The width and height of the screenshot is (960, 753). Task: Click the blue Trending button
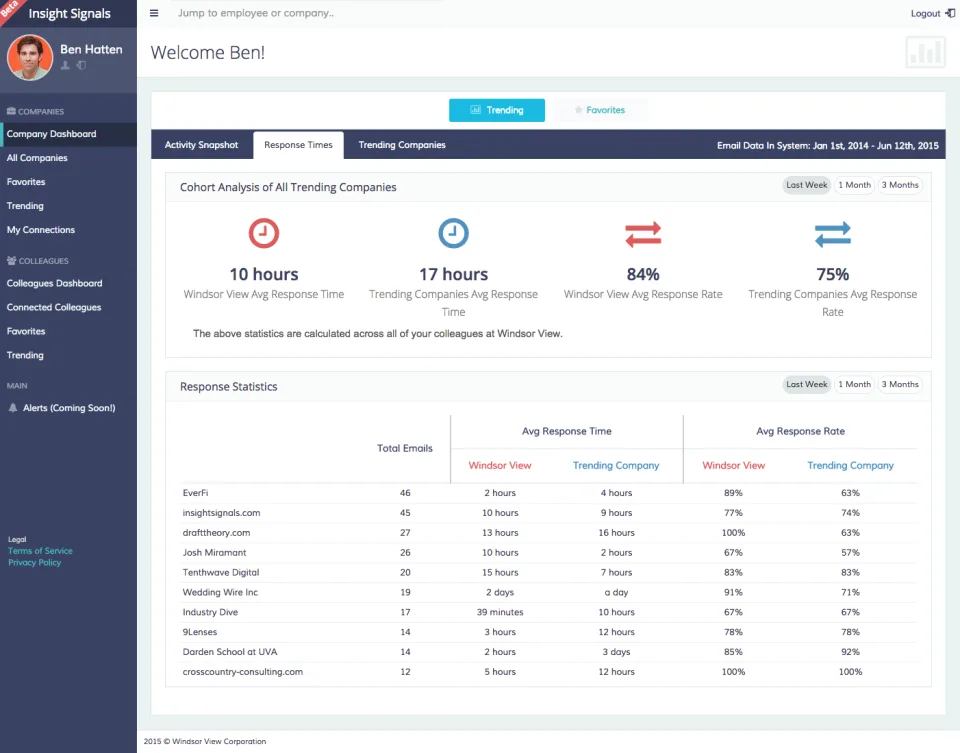[x=497, y=110]
